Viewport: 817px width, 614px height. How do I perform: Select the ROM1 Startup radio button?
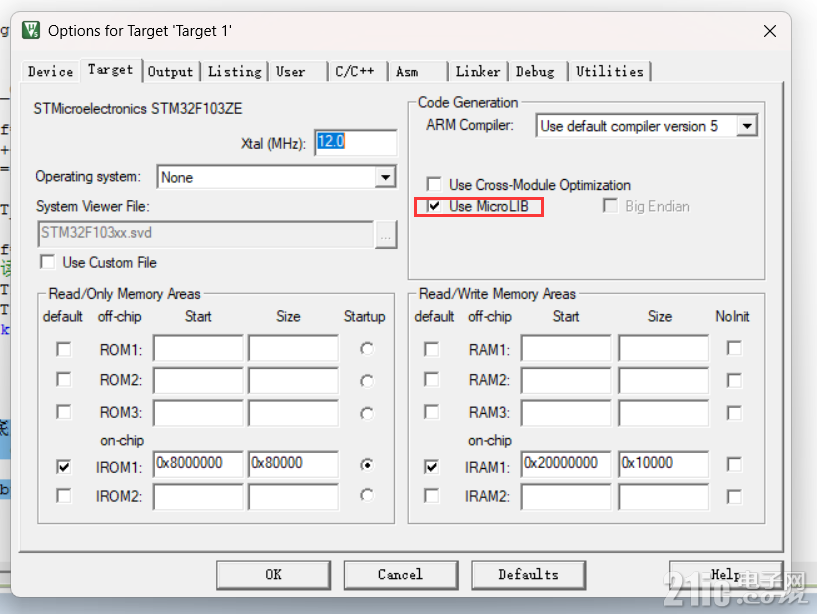tap(367, 349)
